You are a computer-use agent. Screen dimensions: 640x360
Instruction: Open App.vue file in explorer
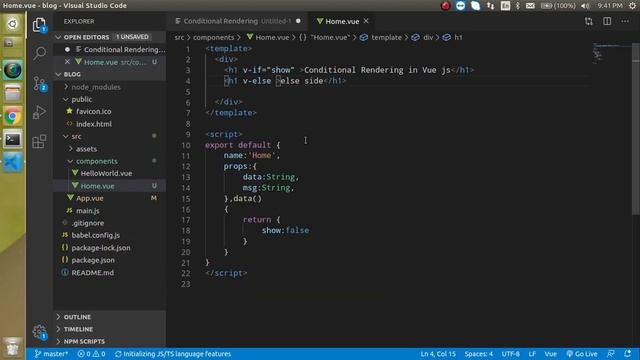coord(109,198)
